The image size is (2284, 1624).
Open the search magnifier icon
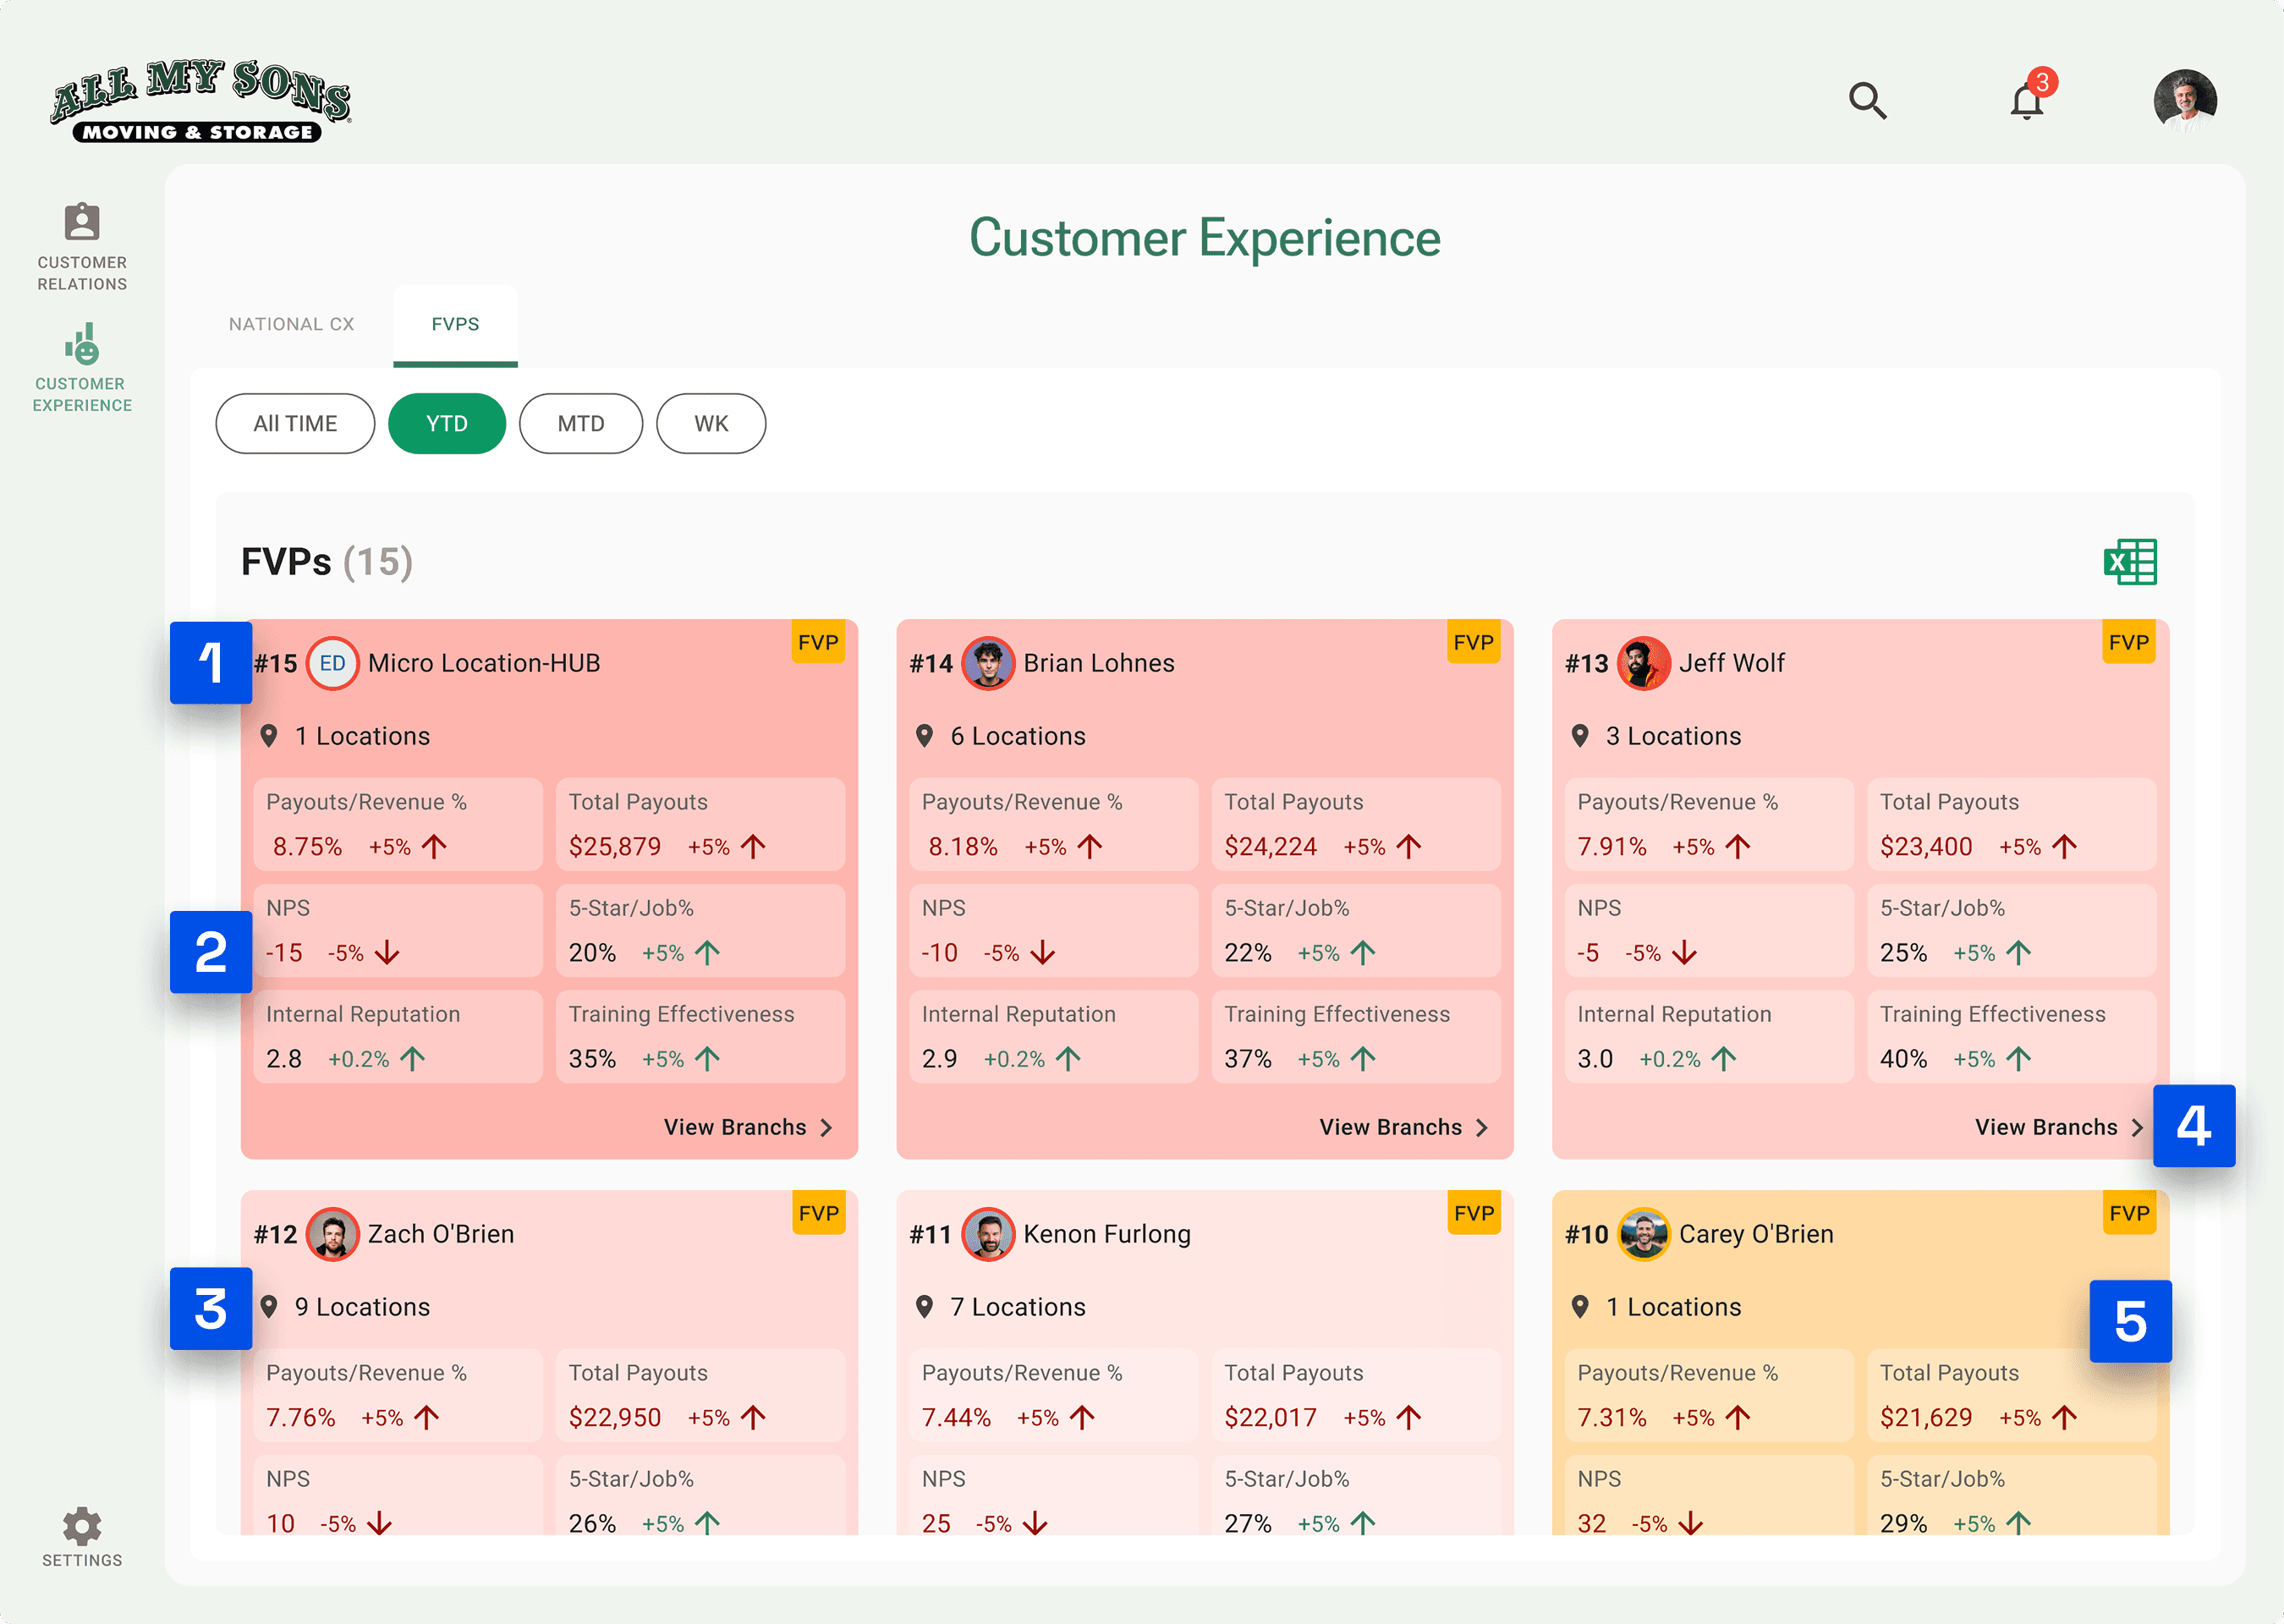click(1866, 100)
